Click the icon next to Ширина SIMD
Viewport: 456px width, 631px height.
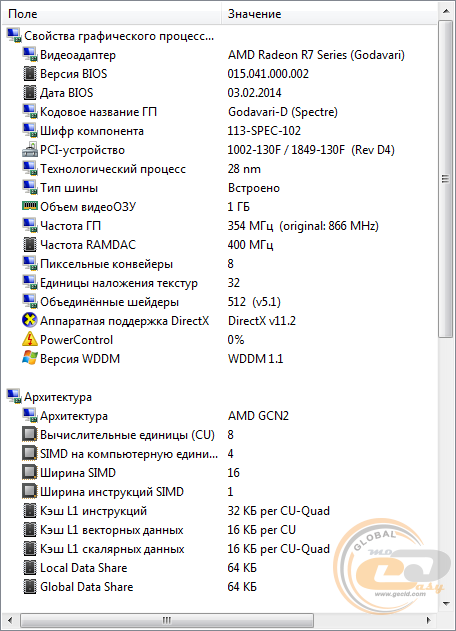pos(30,472)
